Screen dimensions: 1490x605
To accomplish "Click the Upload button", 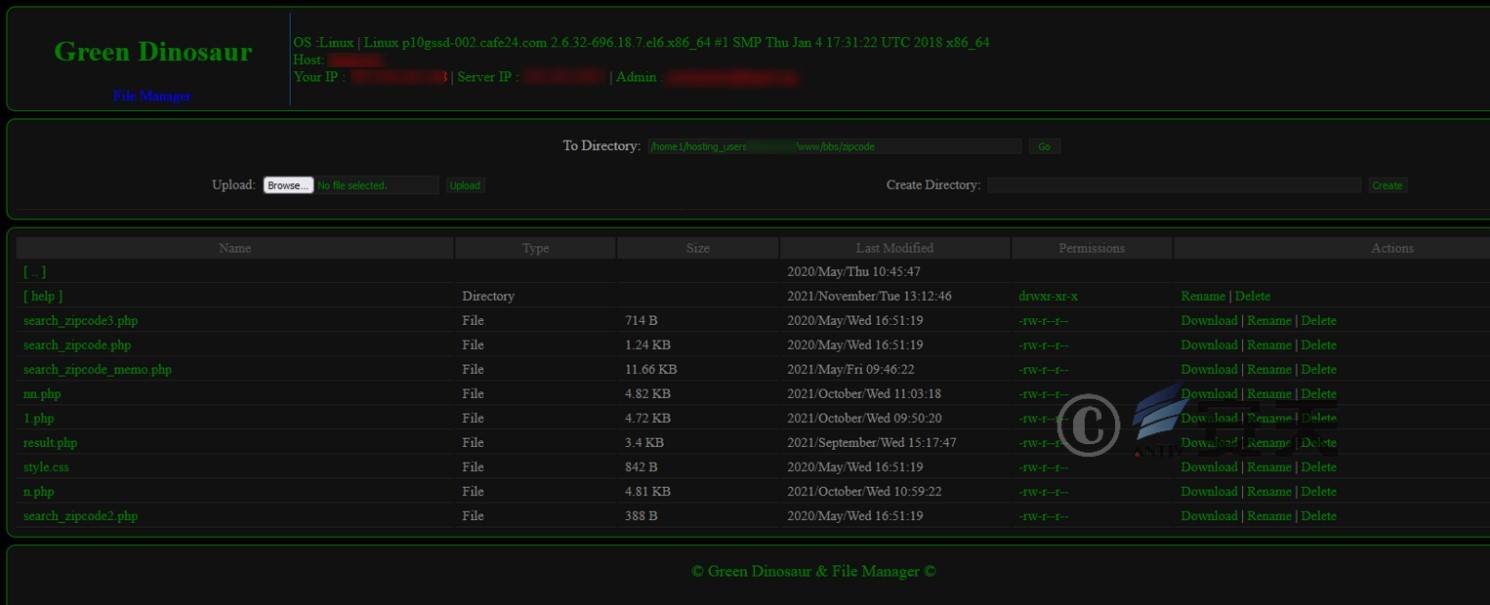I will coord(464,185).
